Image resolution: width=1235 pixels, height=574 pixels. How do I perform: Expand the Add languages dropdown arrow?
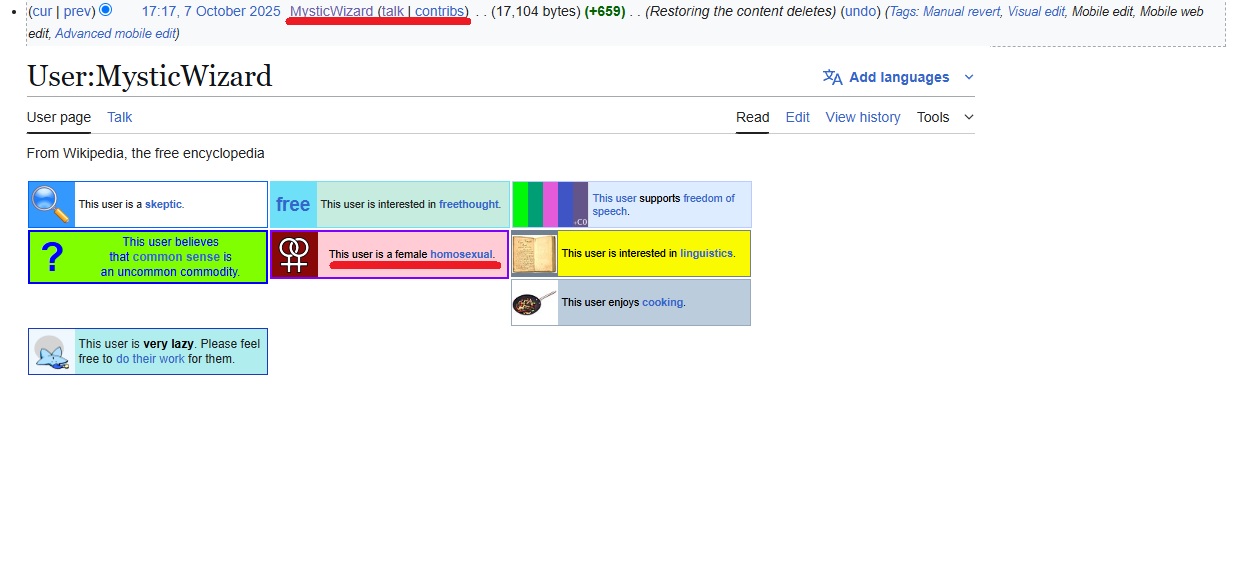968,77
